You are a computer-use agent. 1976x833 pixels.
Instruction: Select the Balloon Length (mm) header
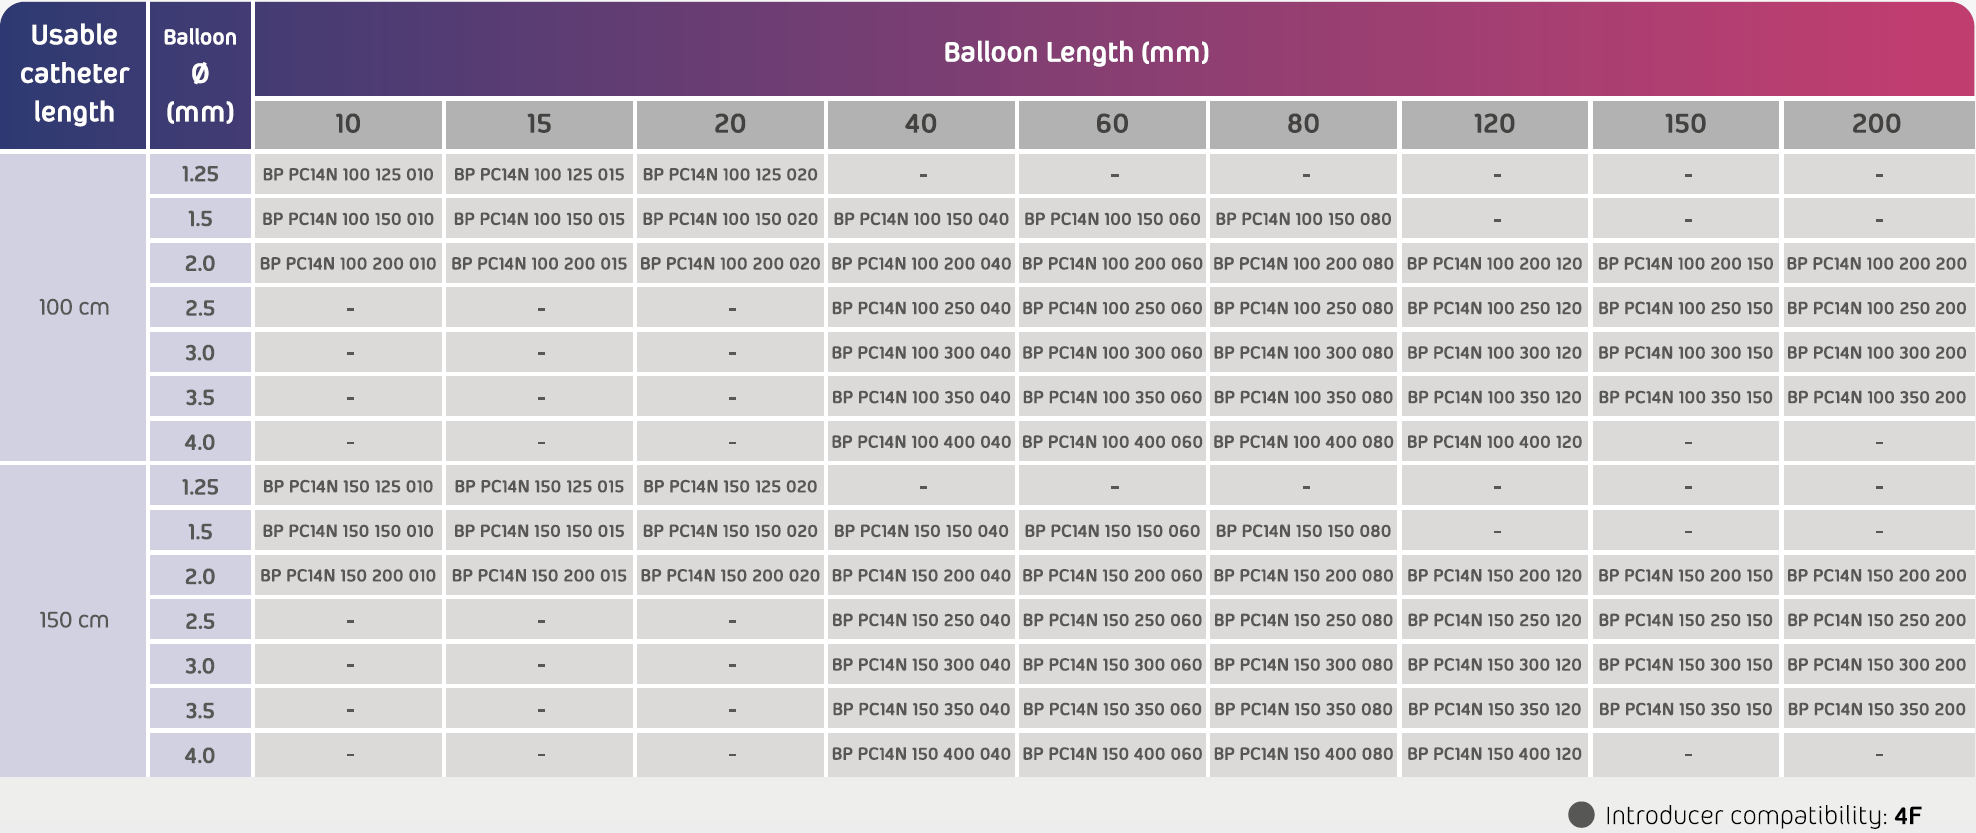1076,52
